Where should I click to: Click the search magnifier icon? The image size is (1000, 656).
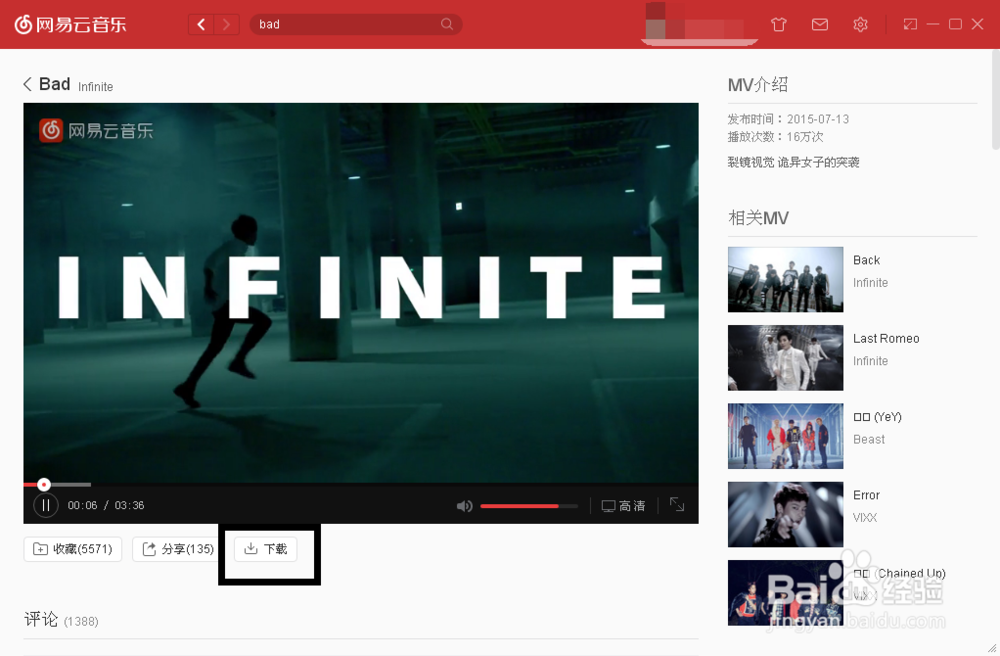pyautogui.click(x=447, y=24)
